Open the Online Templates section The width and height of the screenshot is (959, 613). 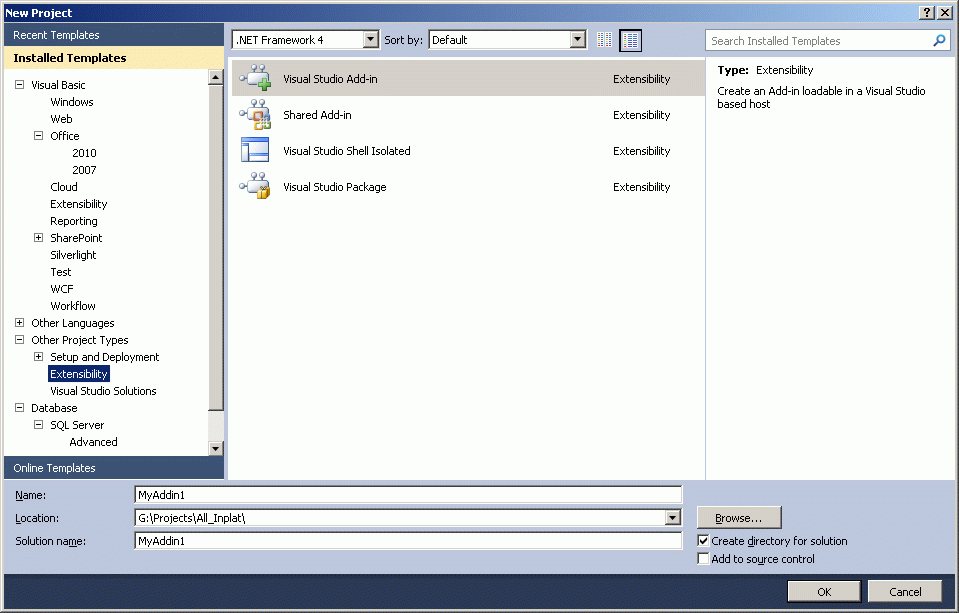114,468
